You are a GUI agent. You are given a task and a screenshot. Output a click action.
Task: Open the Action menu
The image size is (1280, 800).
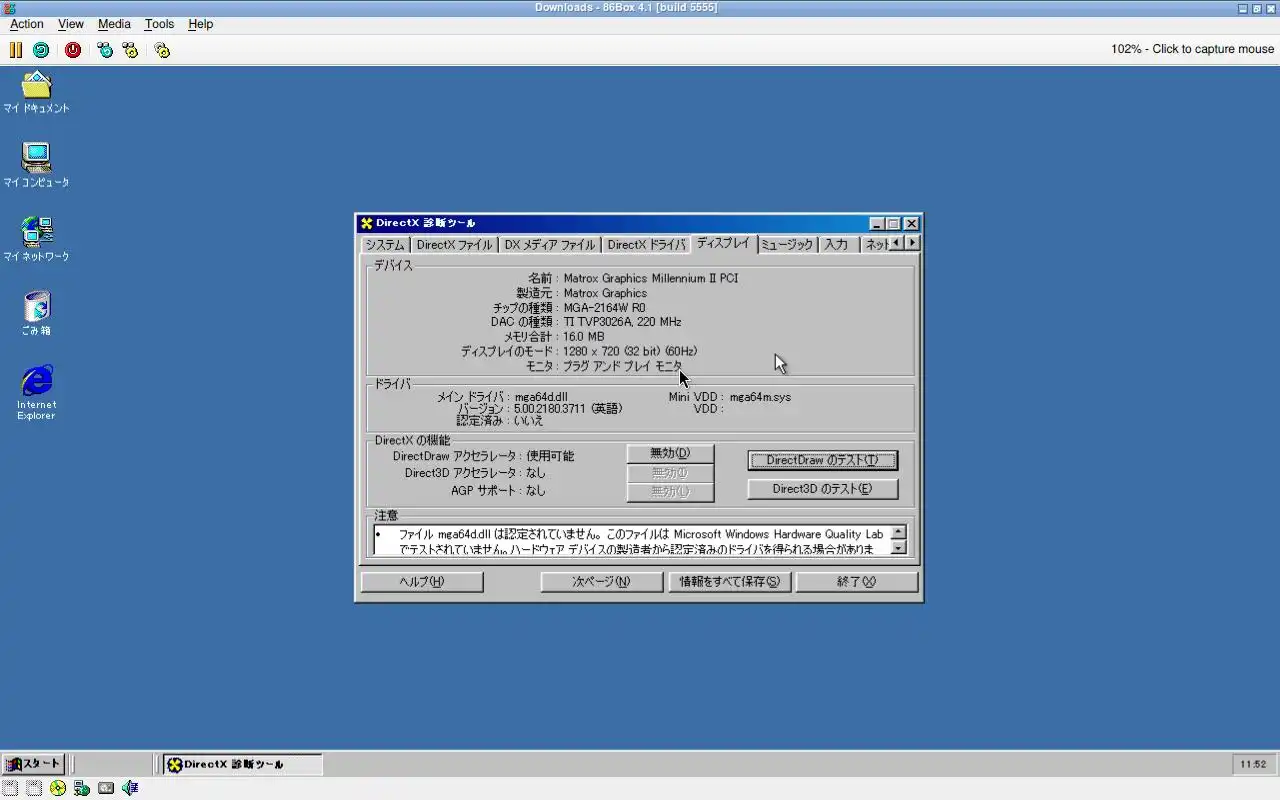point(27,24)
